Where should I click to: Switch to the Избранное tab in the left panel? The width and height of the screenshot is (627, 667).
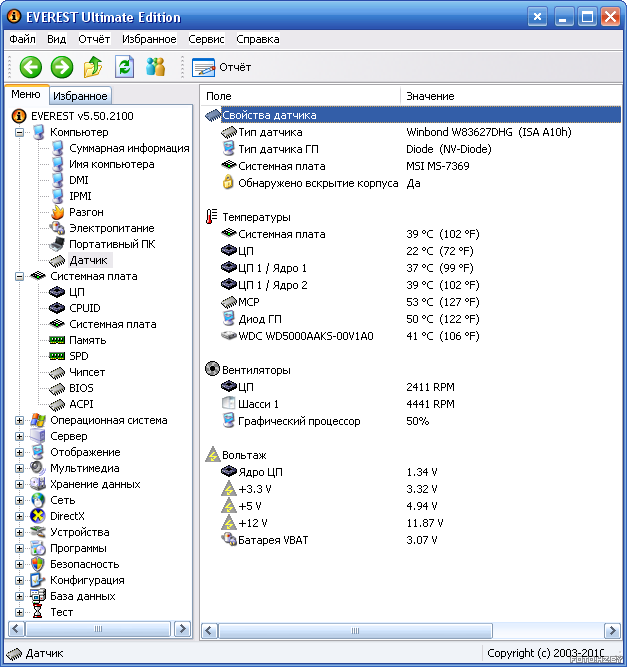coord(80,96)
